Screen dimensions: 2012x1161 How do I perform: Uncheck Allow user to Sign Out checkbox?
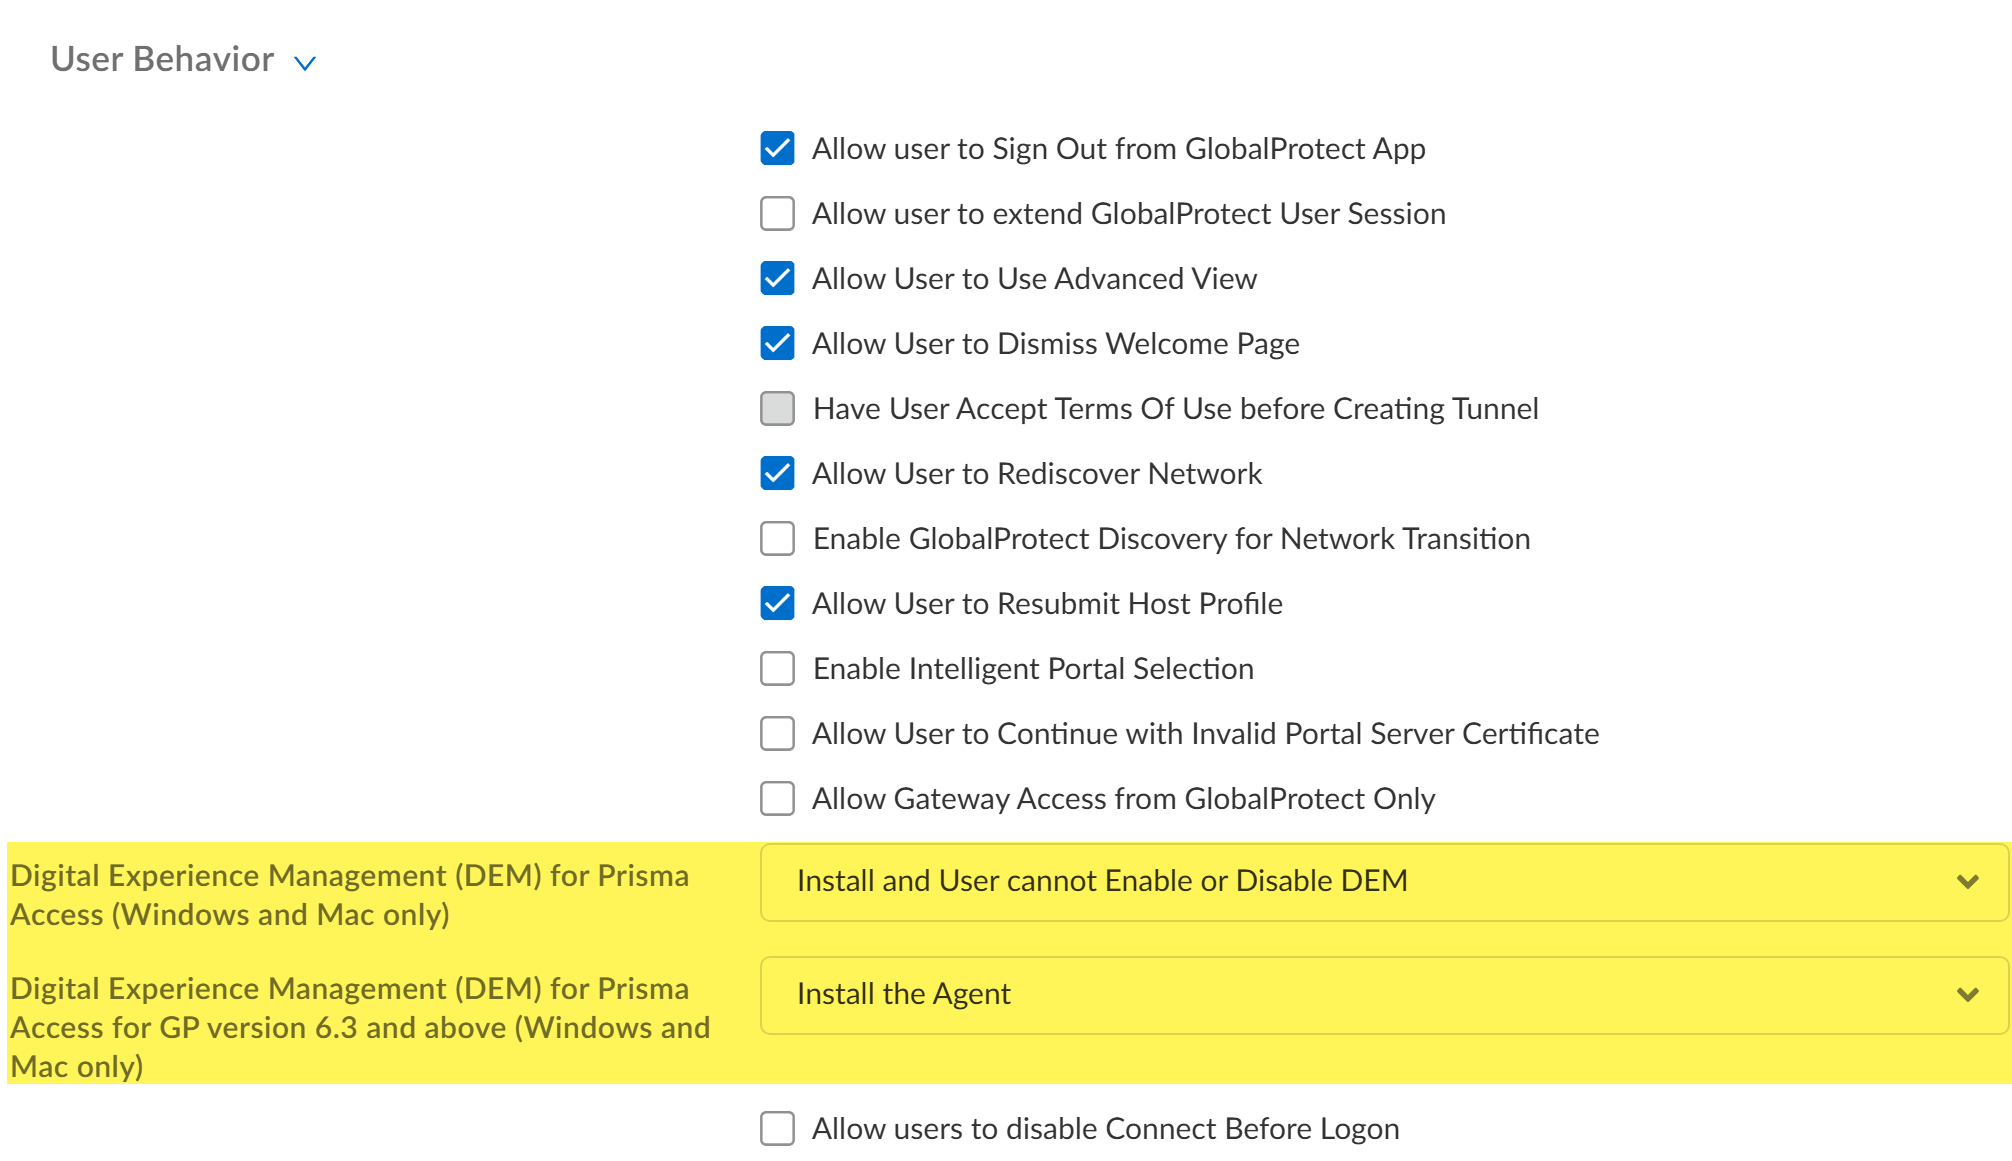pos(777,148)
